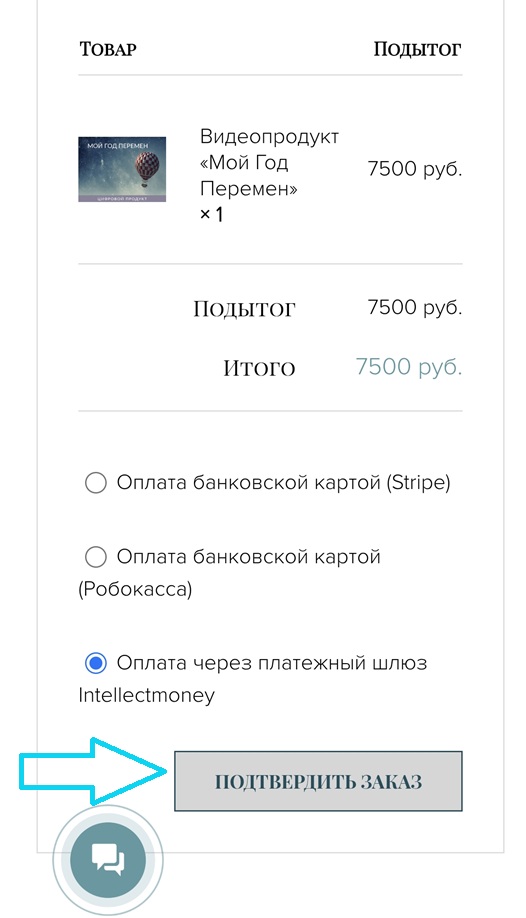This screenshot has width=526, height=918.
Task: Click the Товар column header
Action: (x=108, y=49)
